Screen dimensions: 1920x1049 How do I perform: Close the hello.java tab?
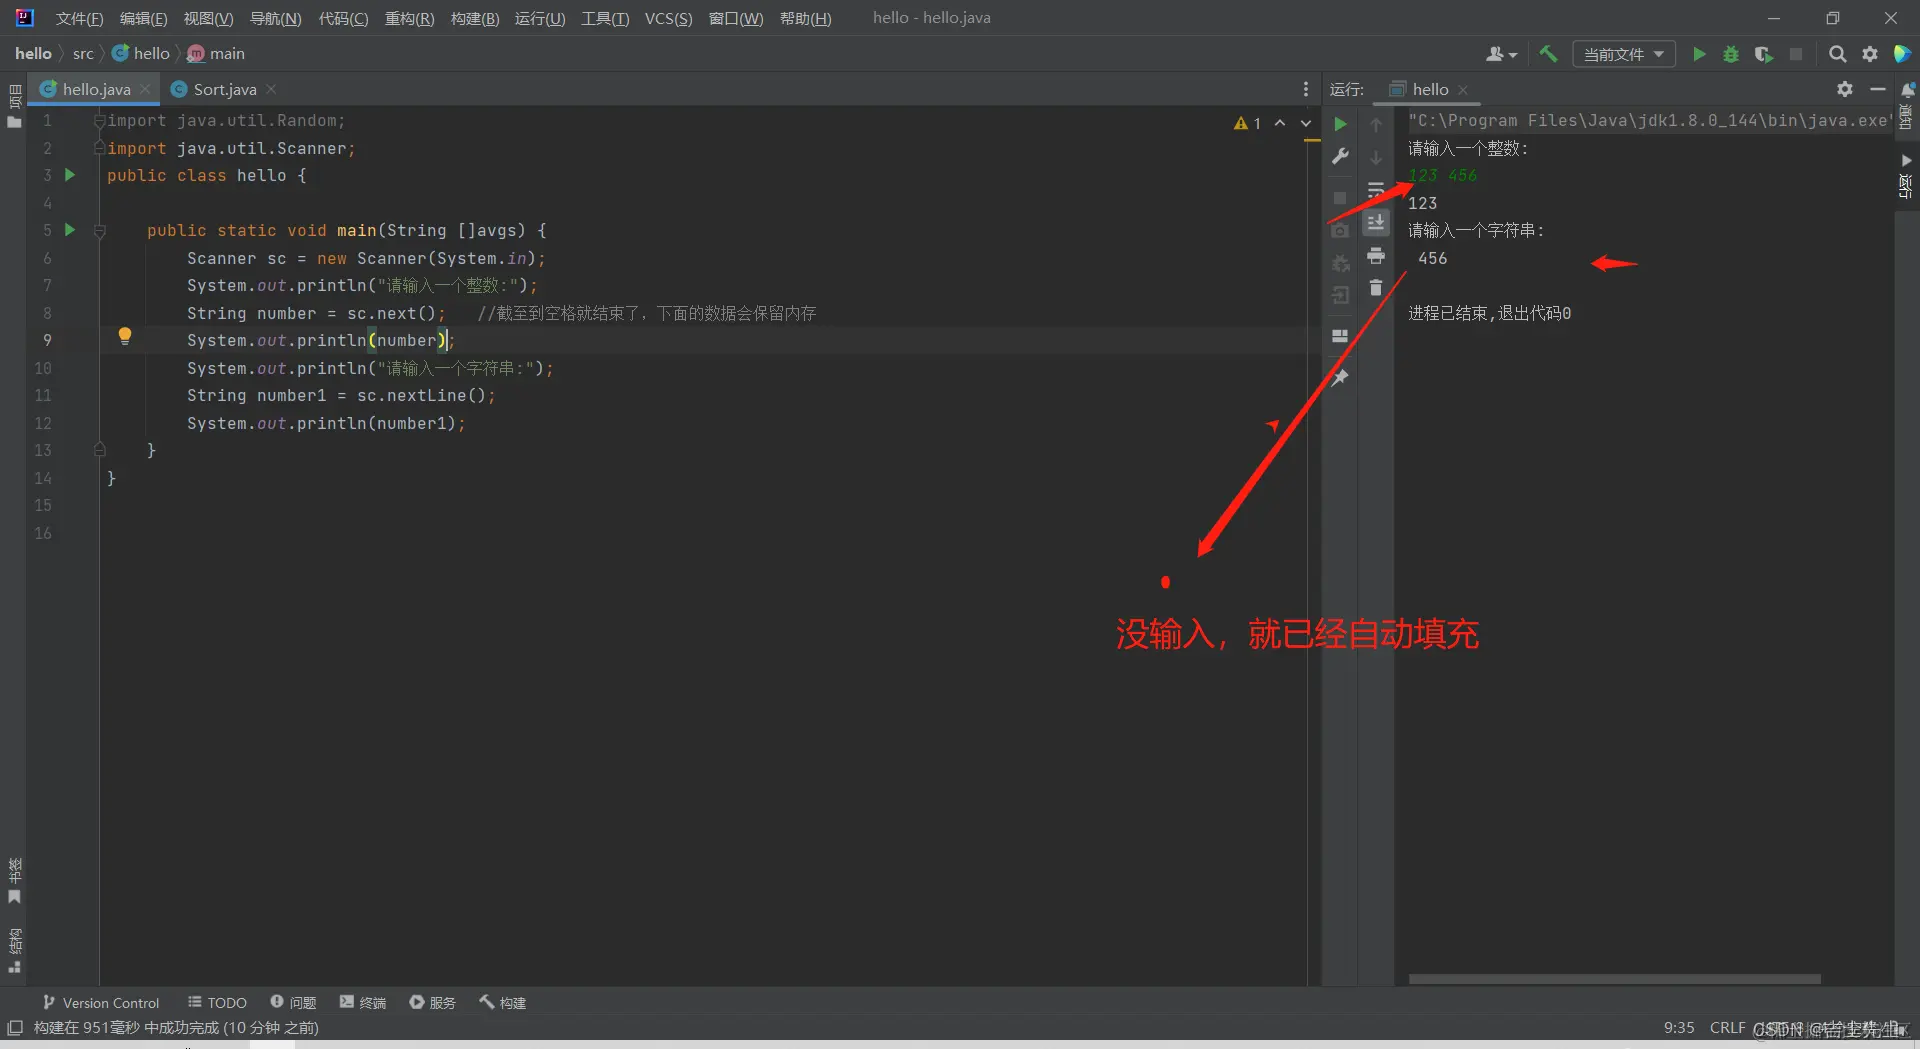pyautogui.click(x=145, y=89)
